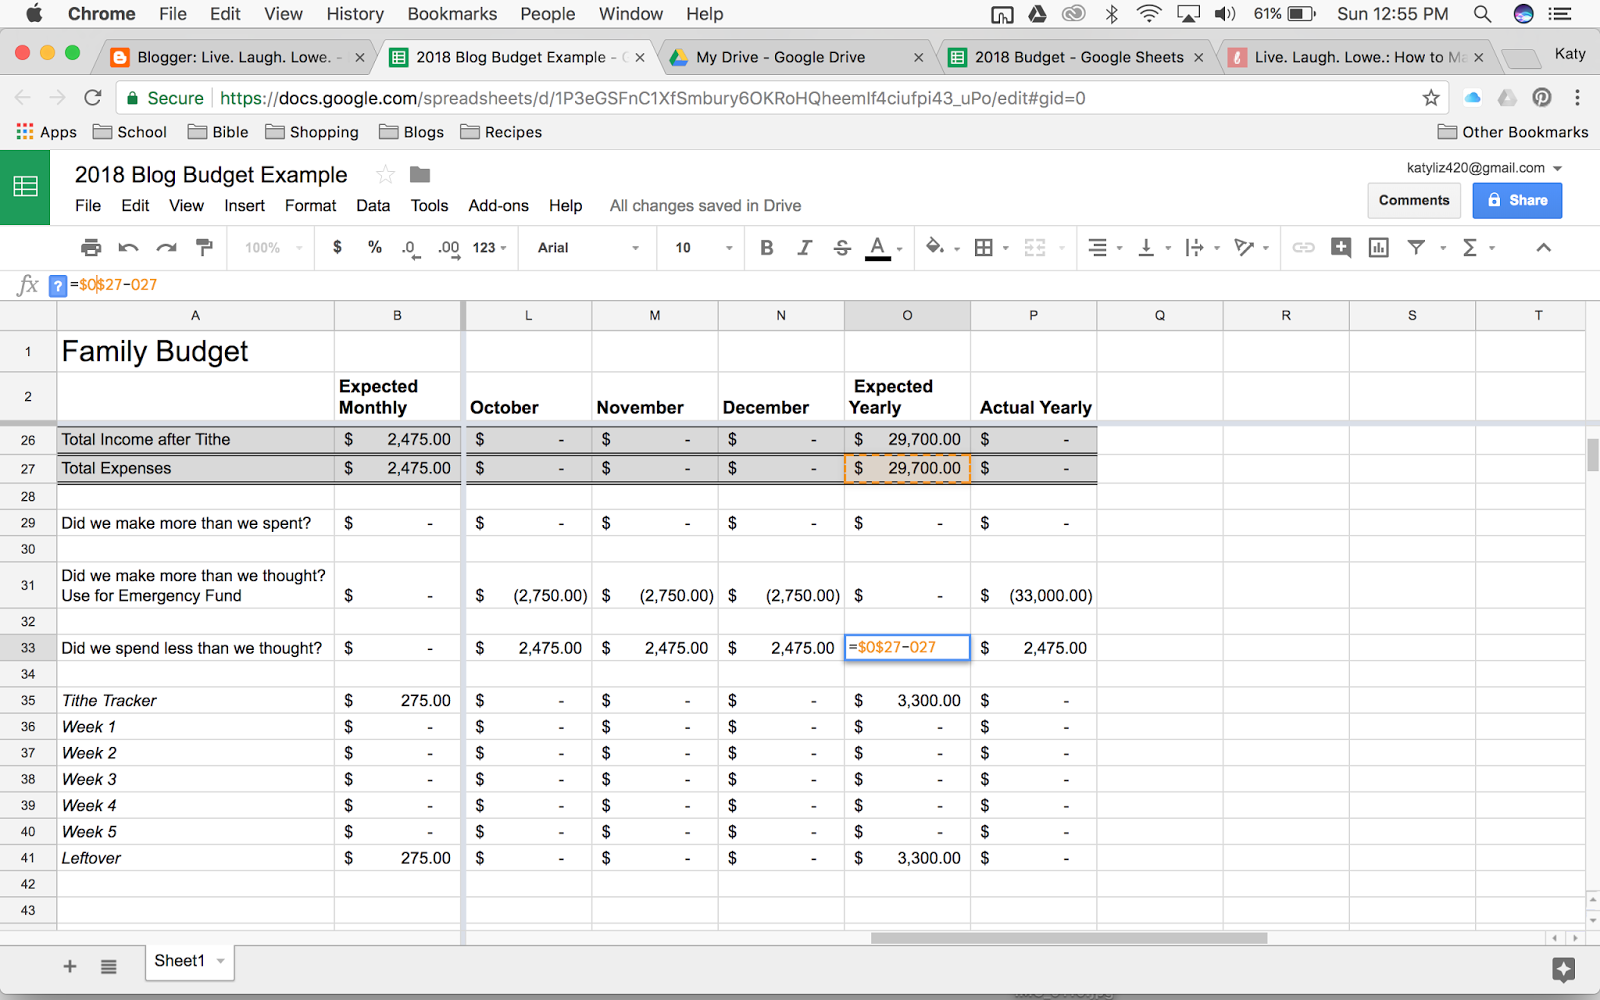1600x1000 pixels.
Task: Switch to the 2018 Budget Google Sheets tab
Action: (1075, 57)
